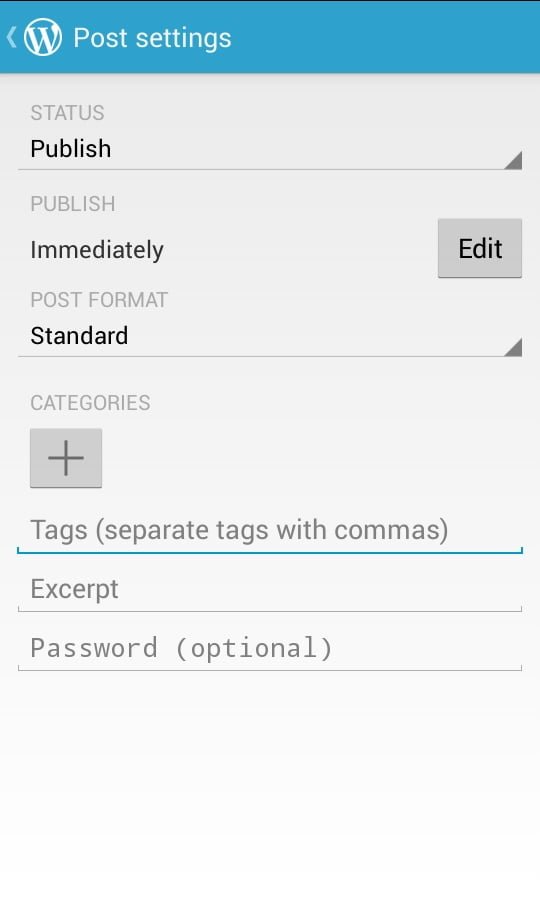Select the Immediately publish time text
The width and height of the screenshot is (540, 923).
(x=97, y=250)
